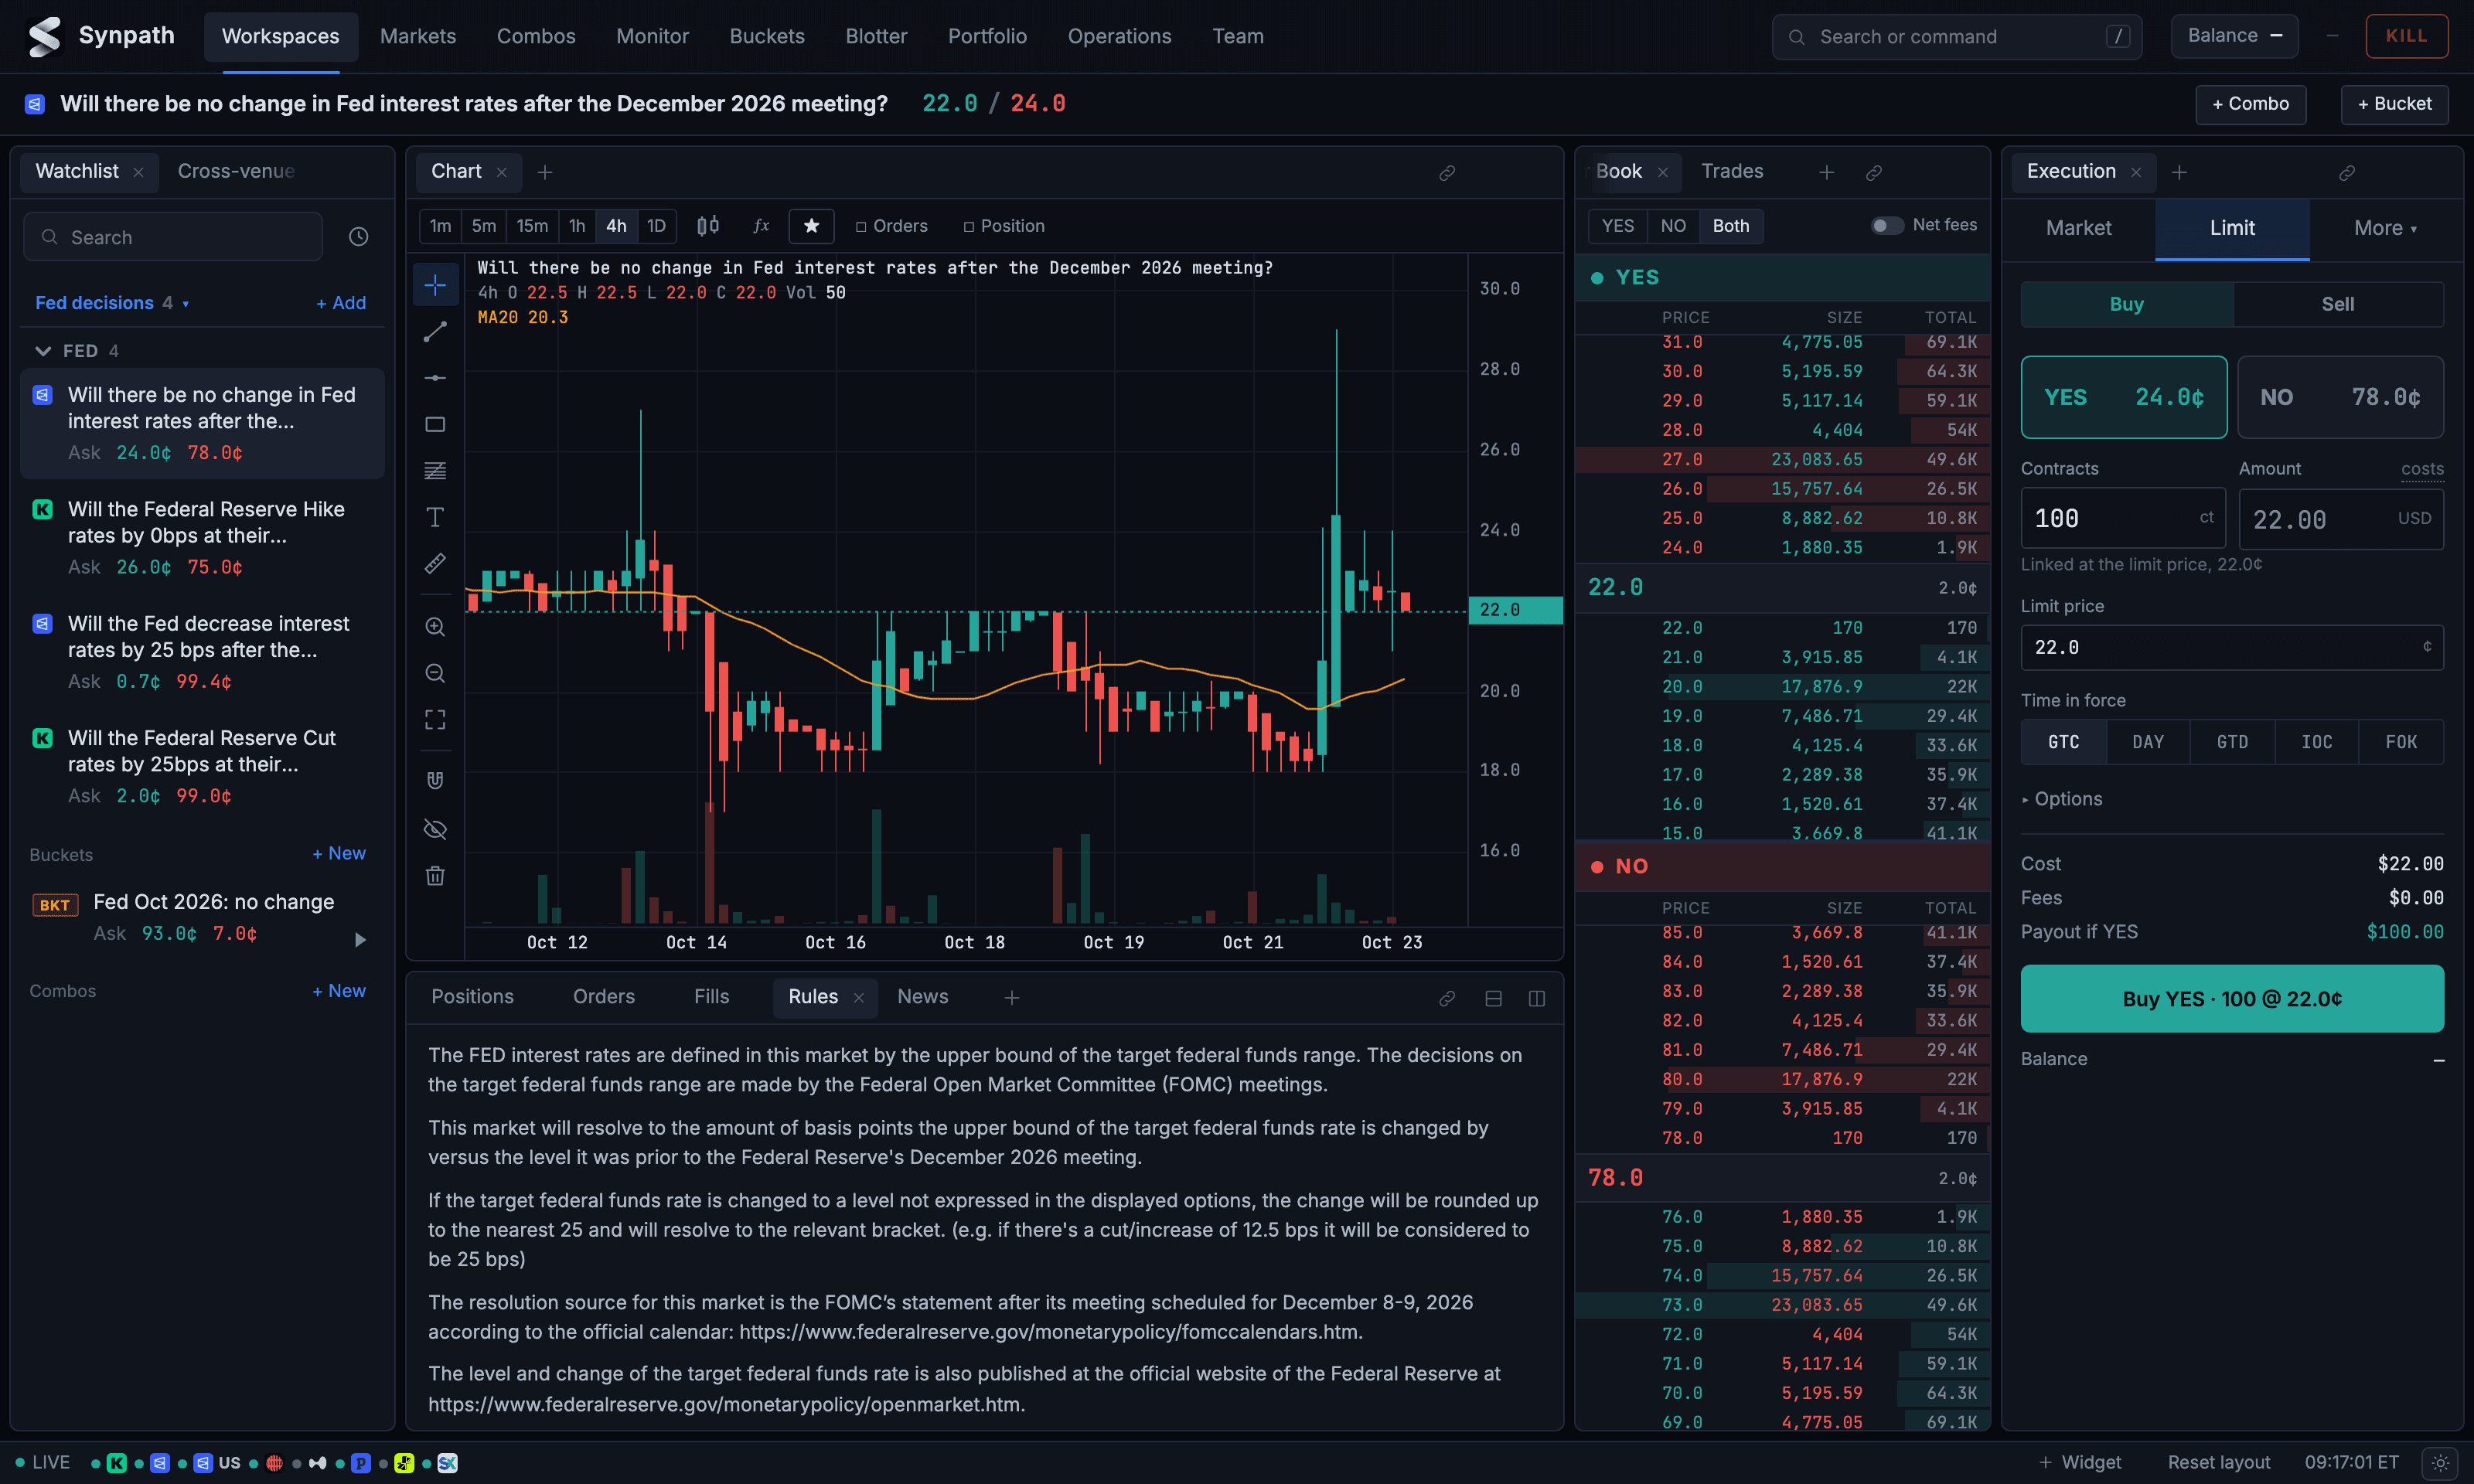Set time in force to FOK

[2401, 742]
